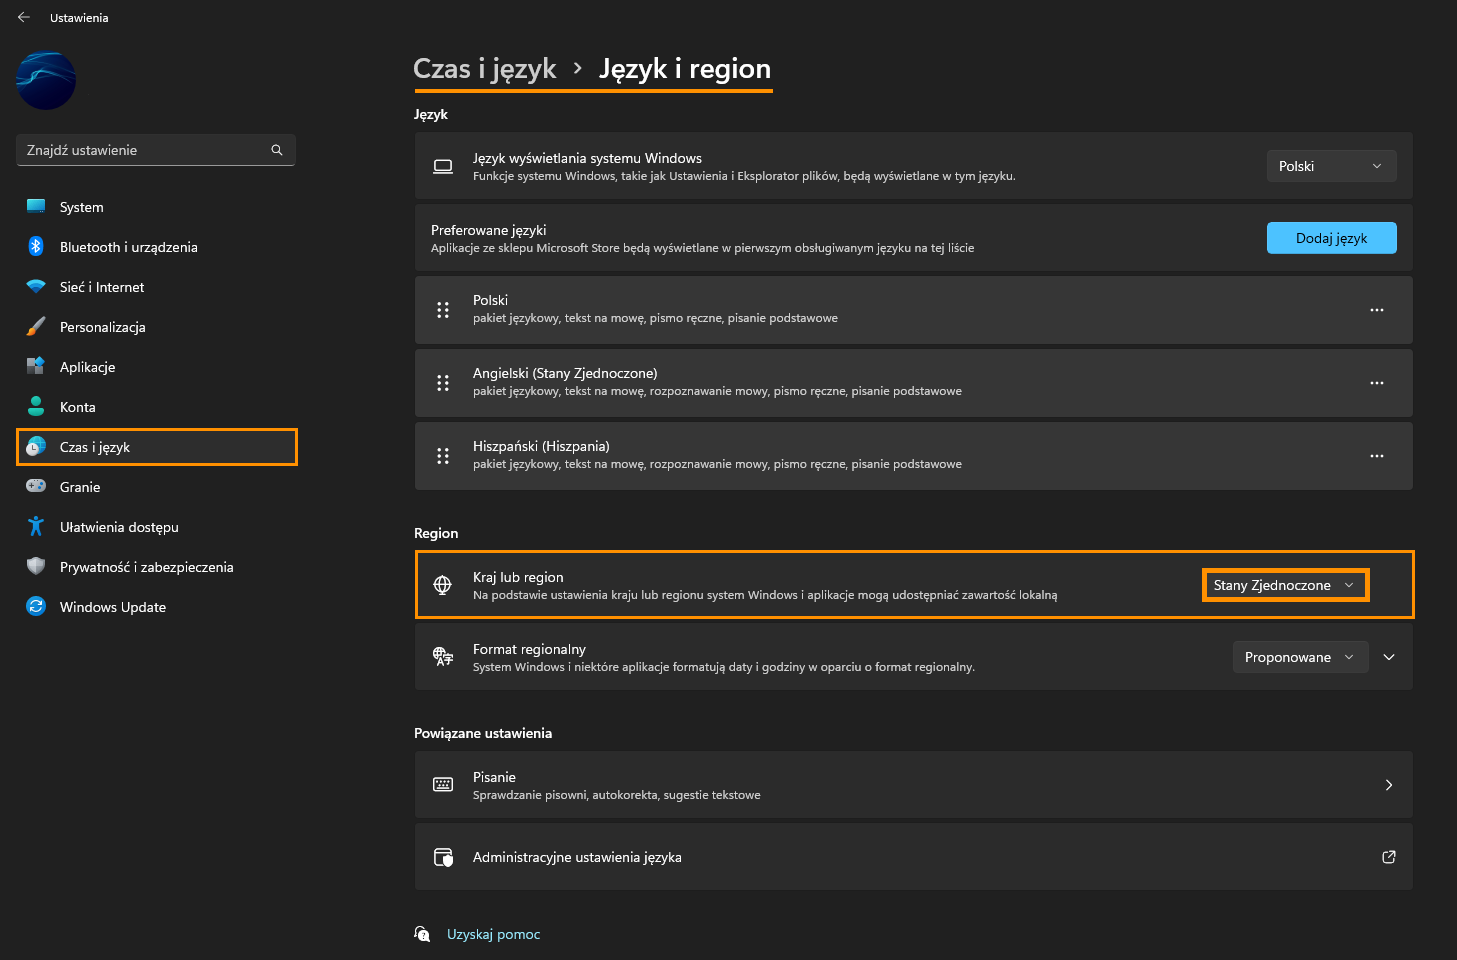Open Granie settings page
This screenshot has height=960, width=1457.
(156, 487)
